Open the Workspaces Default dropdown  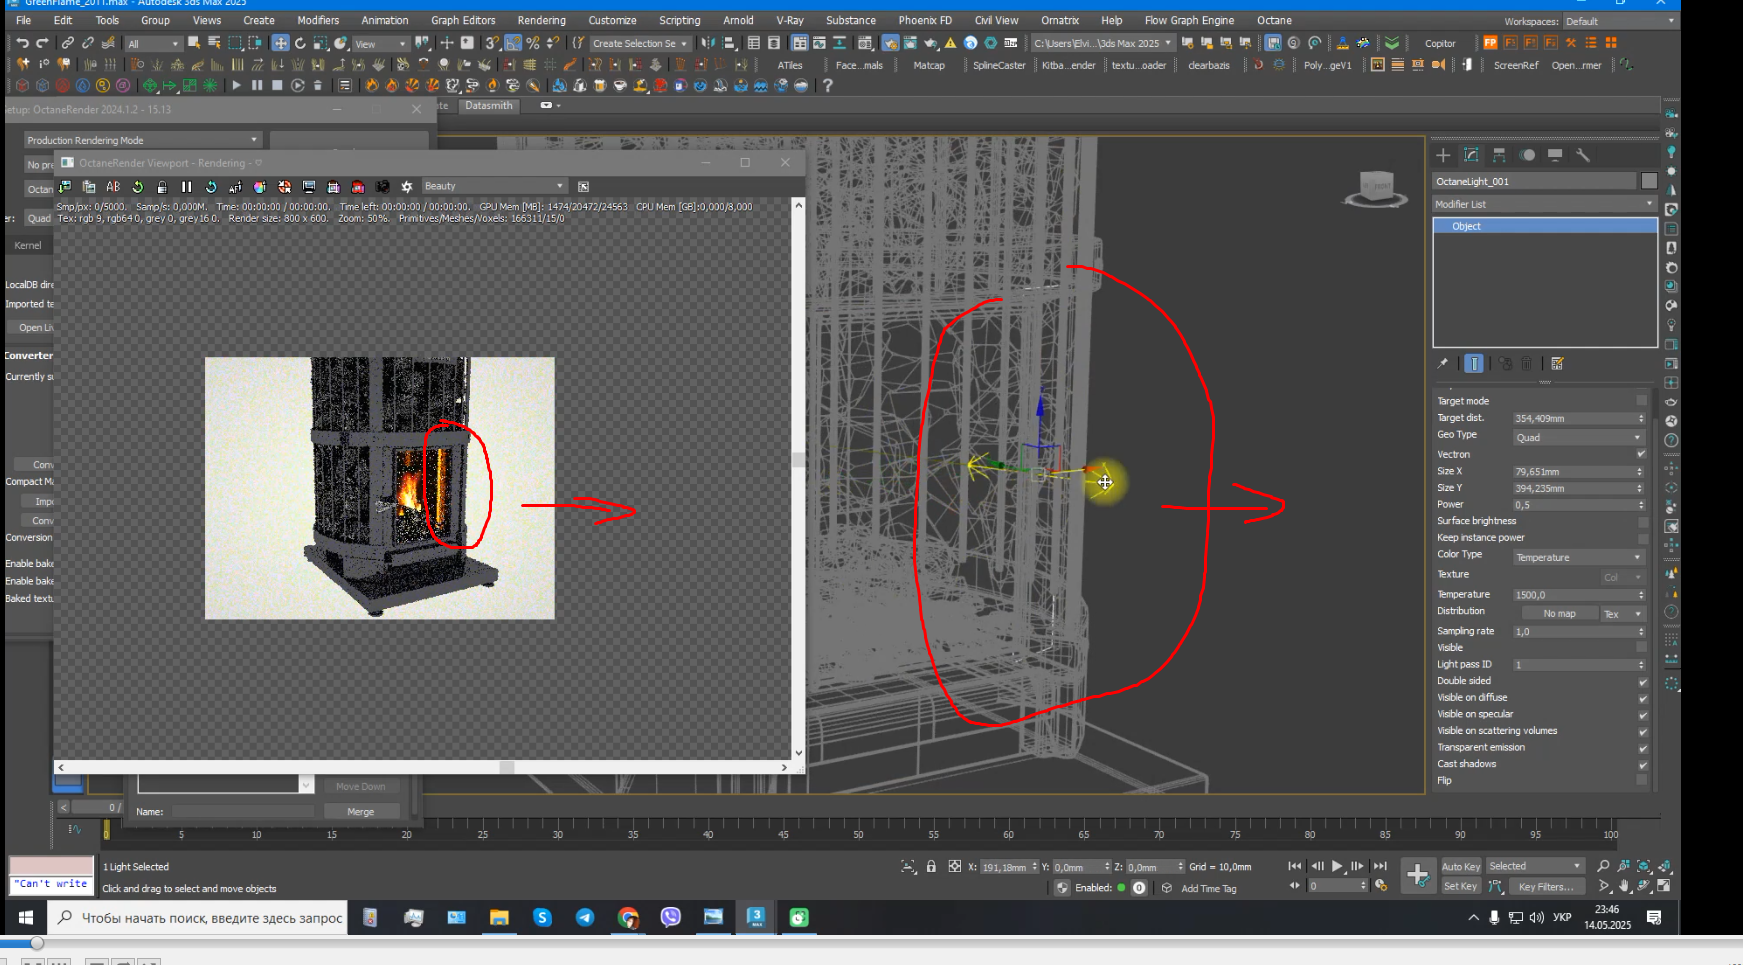coord(1619,21)
